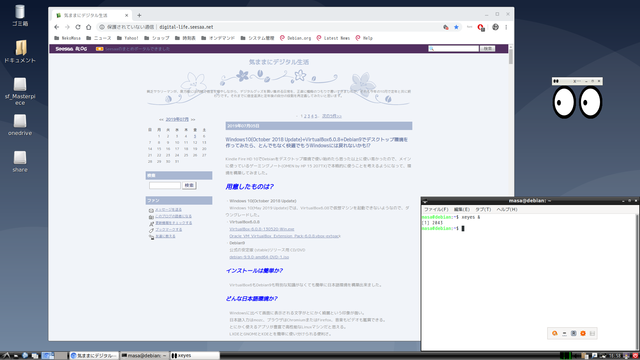Open the panel start menu icon
640x360 pixels.
pos(6,356)
